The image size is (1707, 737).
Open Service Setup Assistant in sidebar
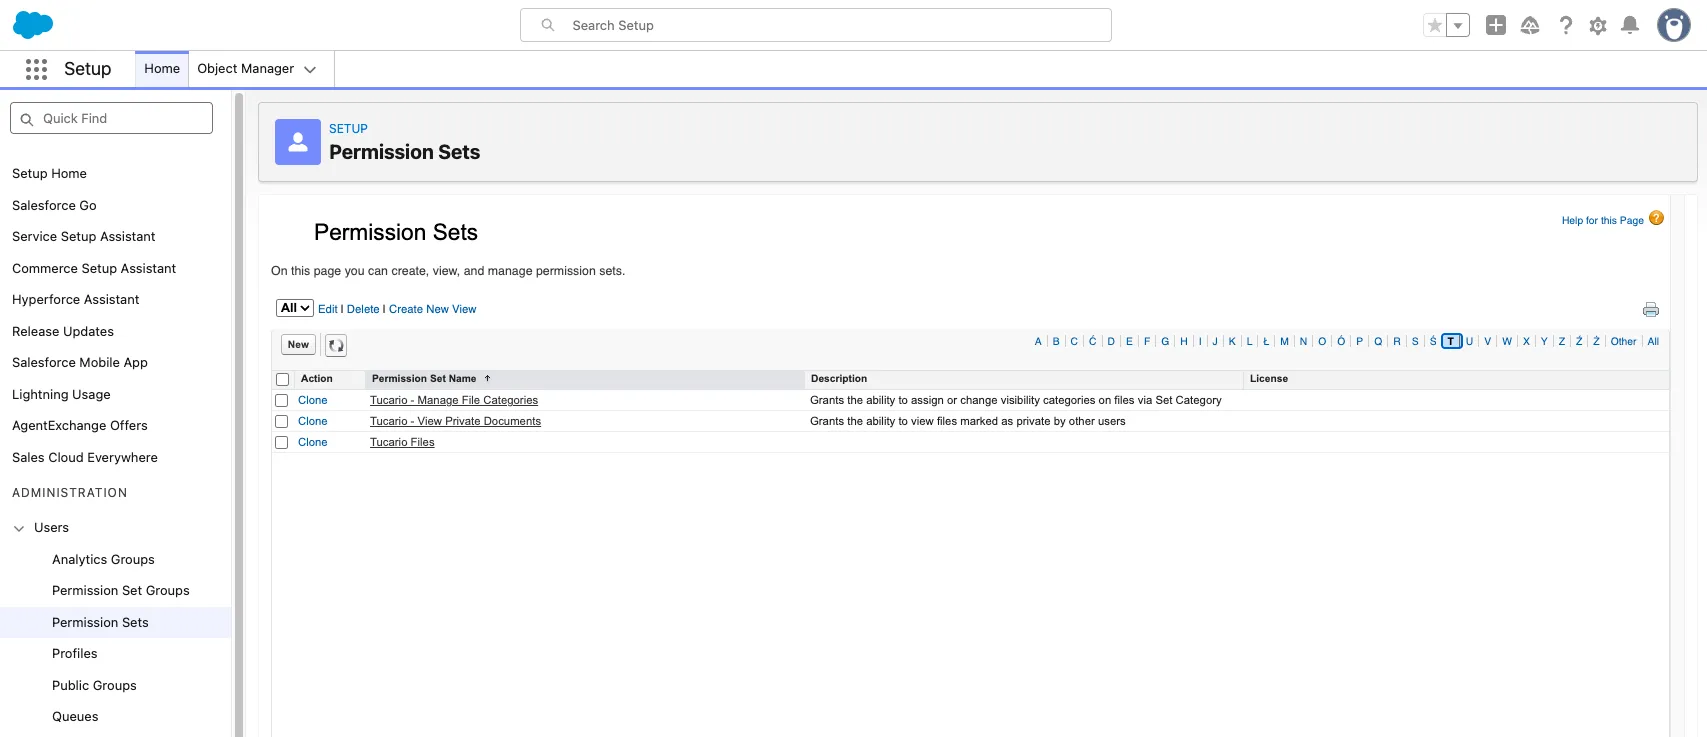(84, 237)
